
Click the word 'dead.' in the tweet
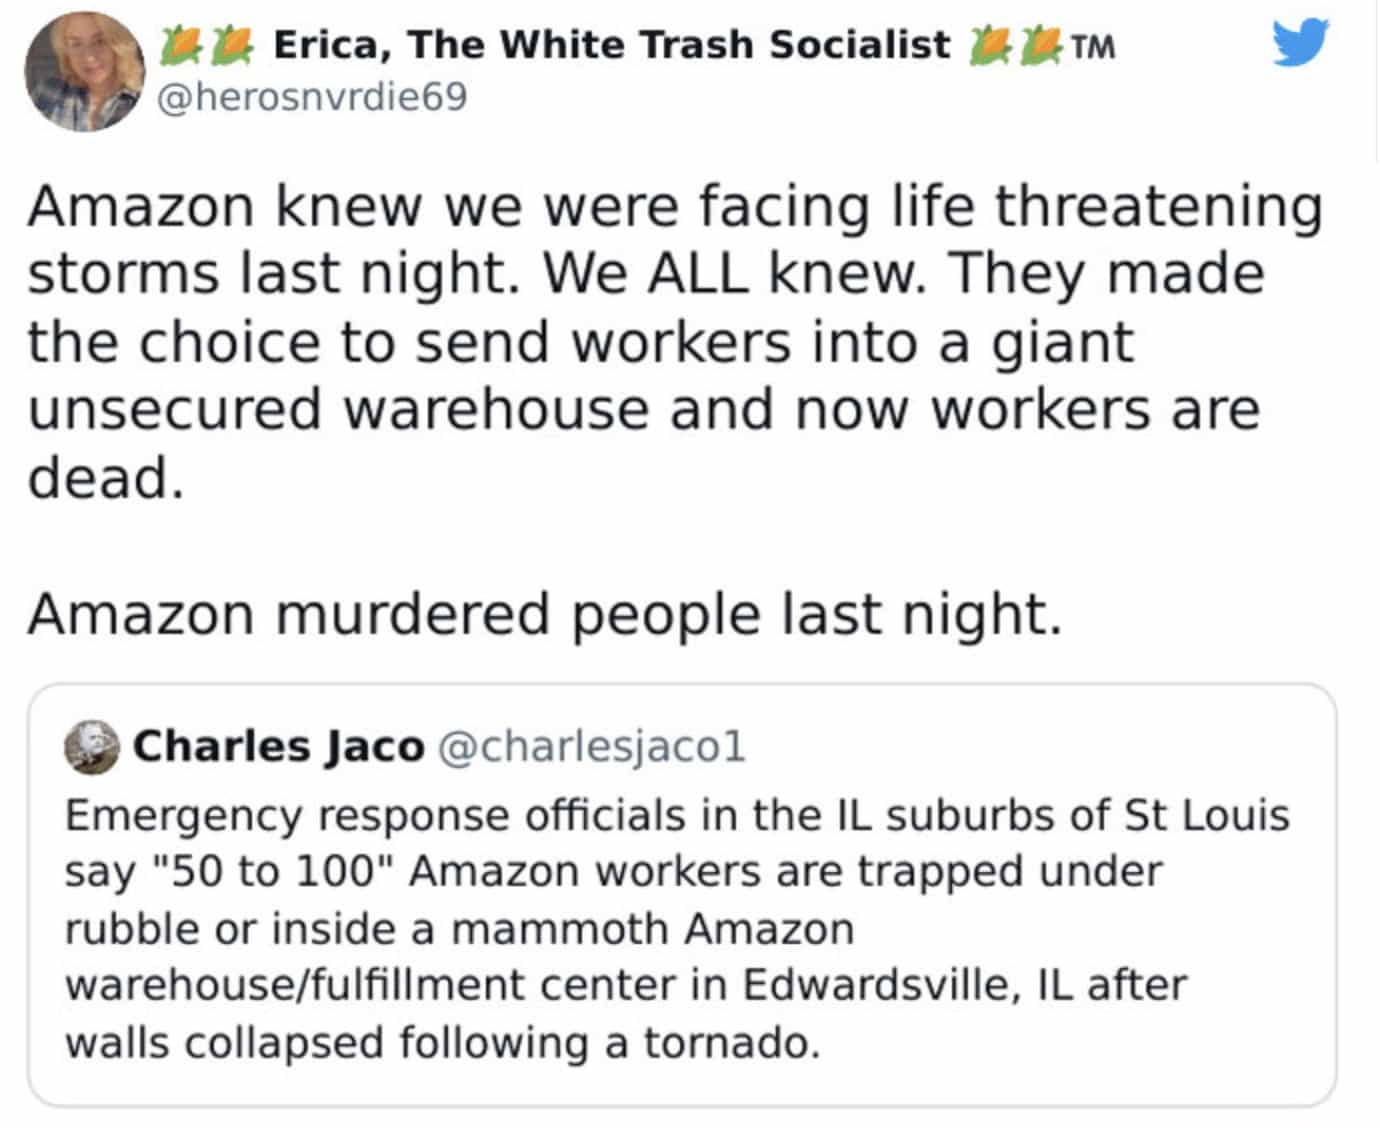pos(106,477)
